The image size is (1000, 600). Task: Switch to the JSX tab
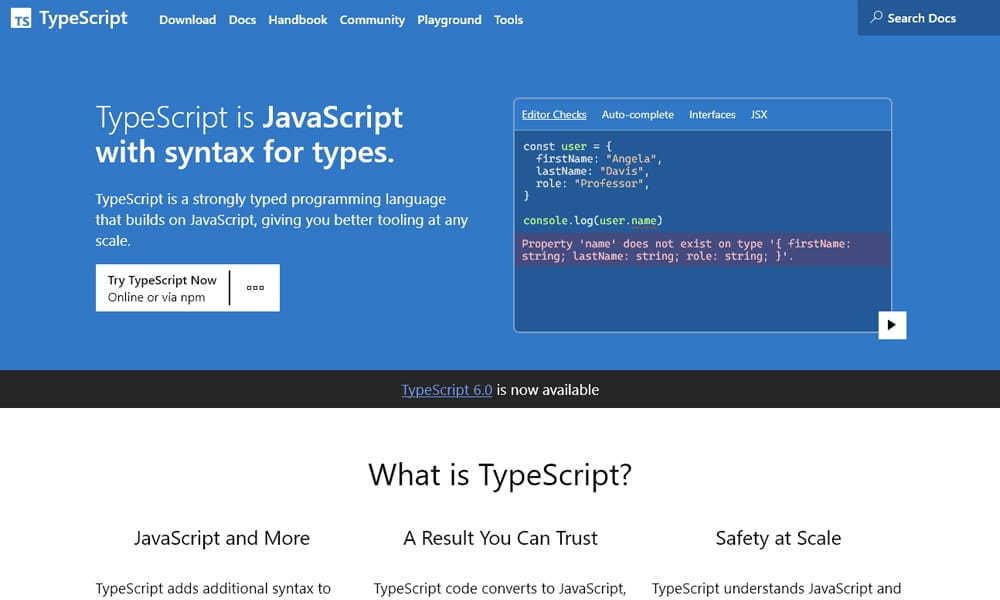tap(759, 115)
